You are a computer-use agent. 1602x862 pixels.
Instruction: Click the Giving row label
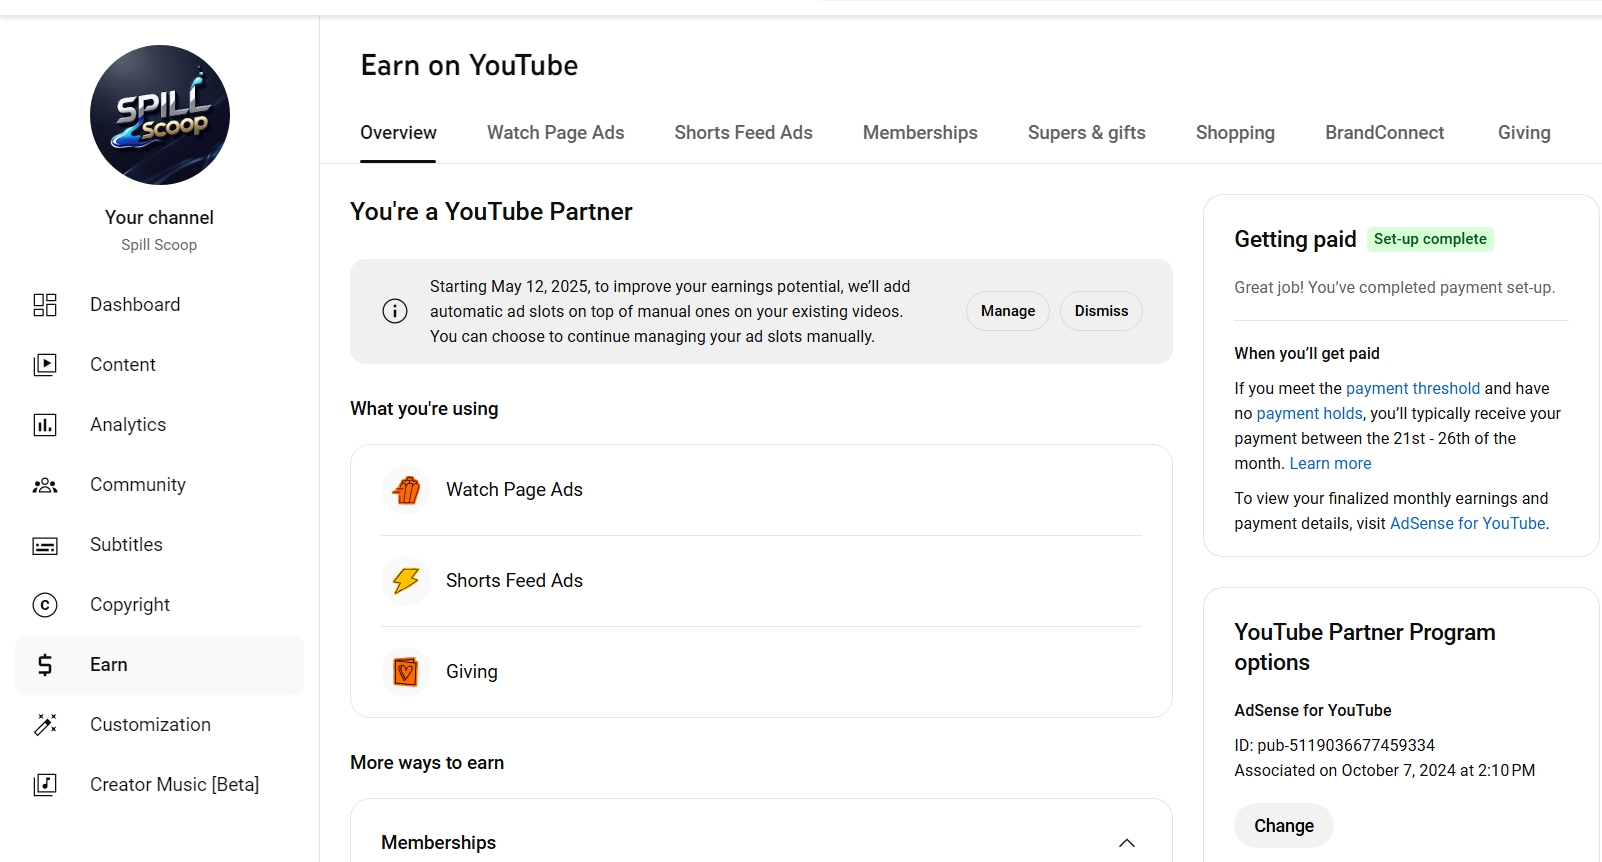pyautogui.click(x=472, y=672)
